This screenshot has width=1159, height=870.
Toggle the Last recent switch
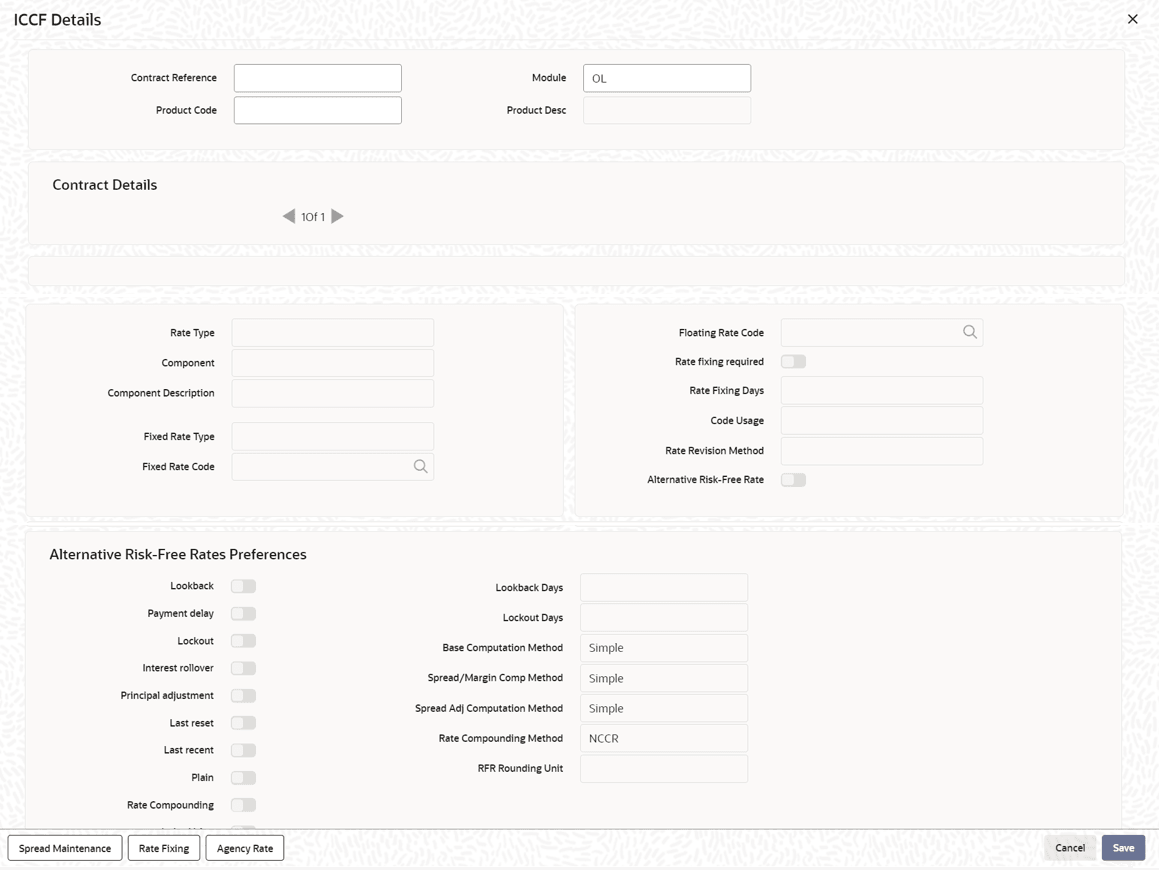pyautogui.click(x=243, y=750)
